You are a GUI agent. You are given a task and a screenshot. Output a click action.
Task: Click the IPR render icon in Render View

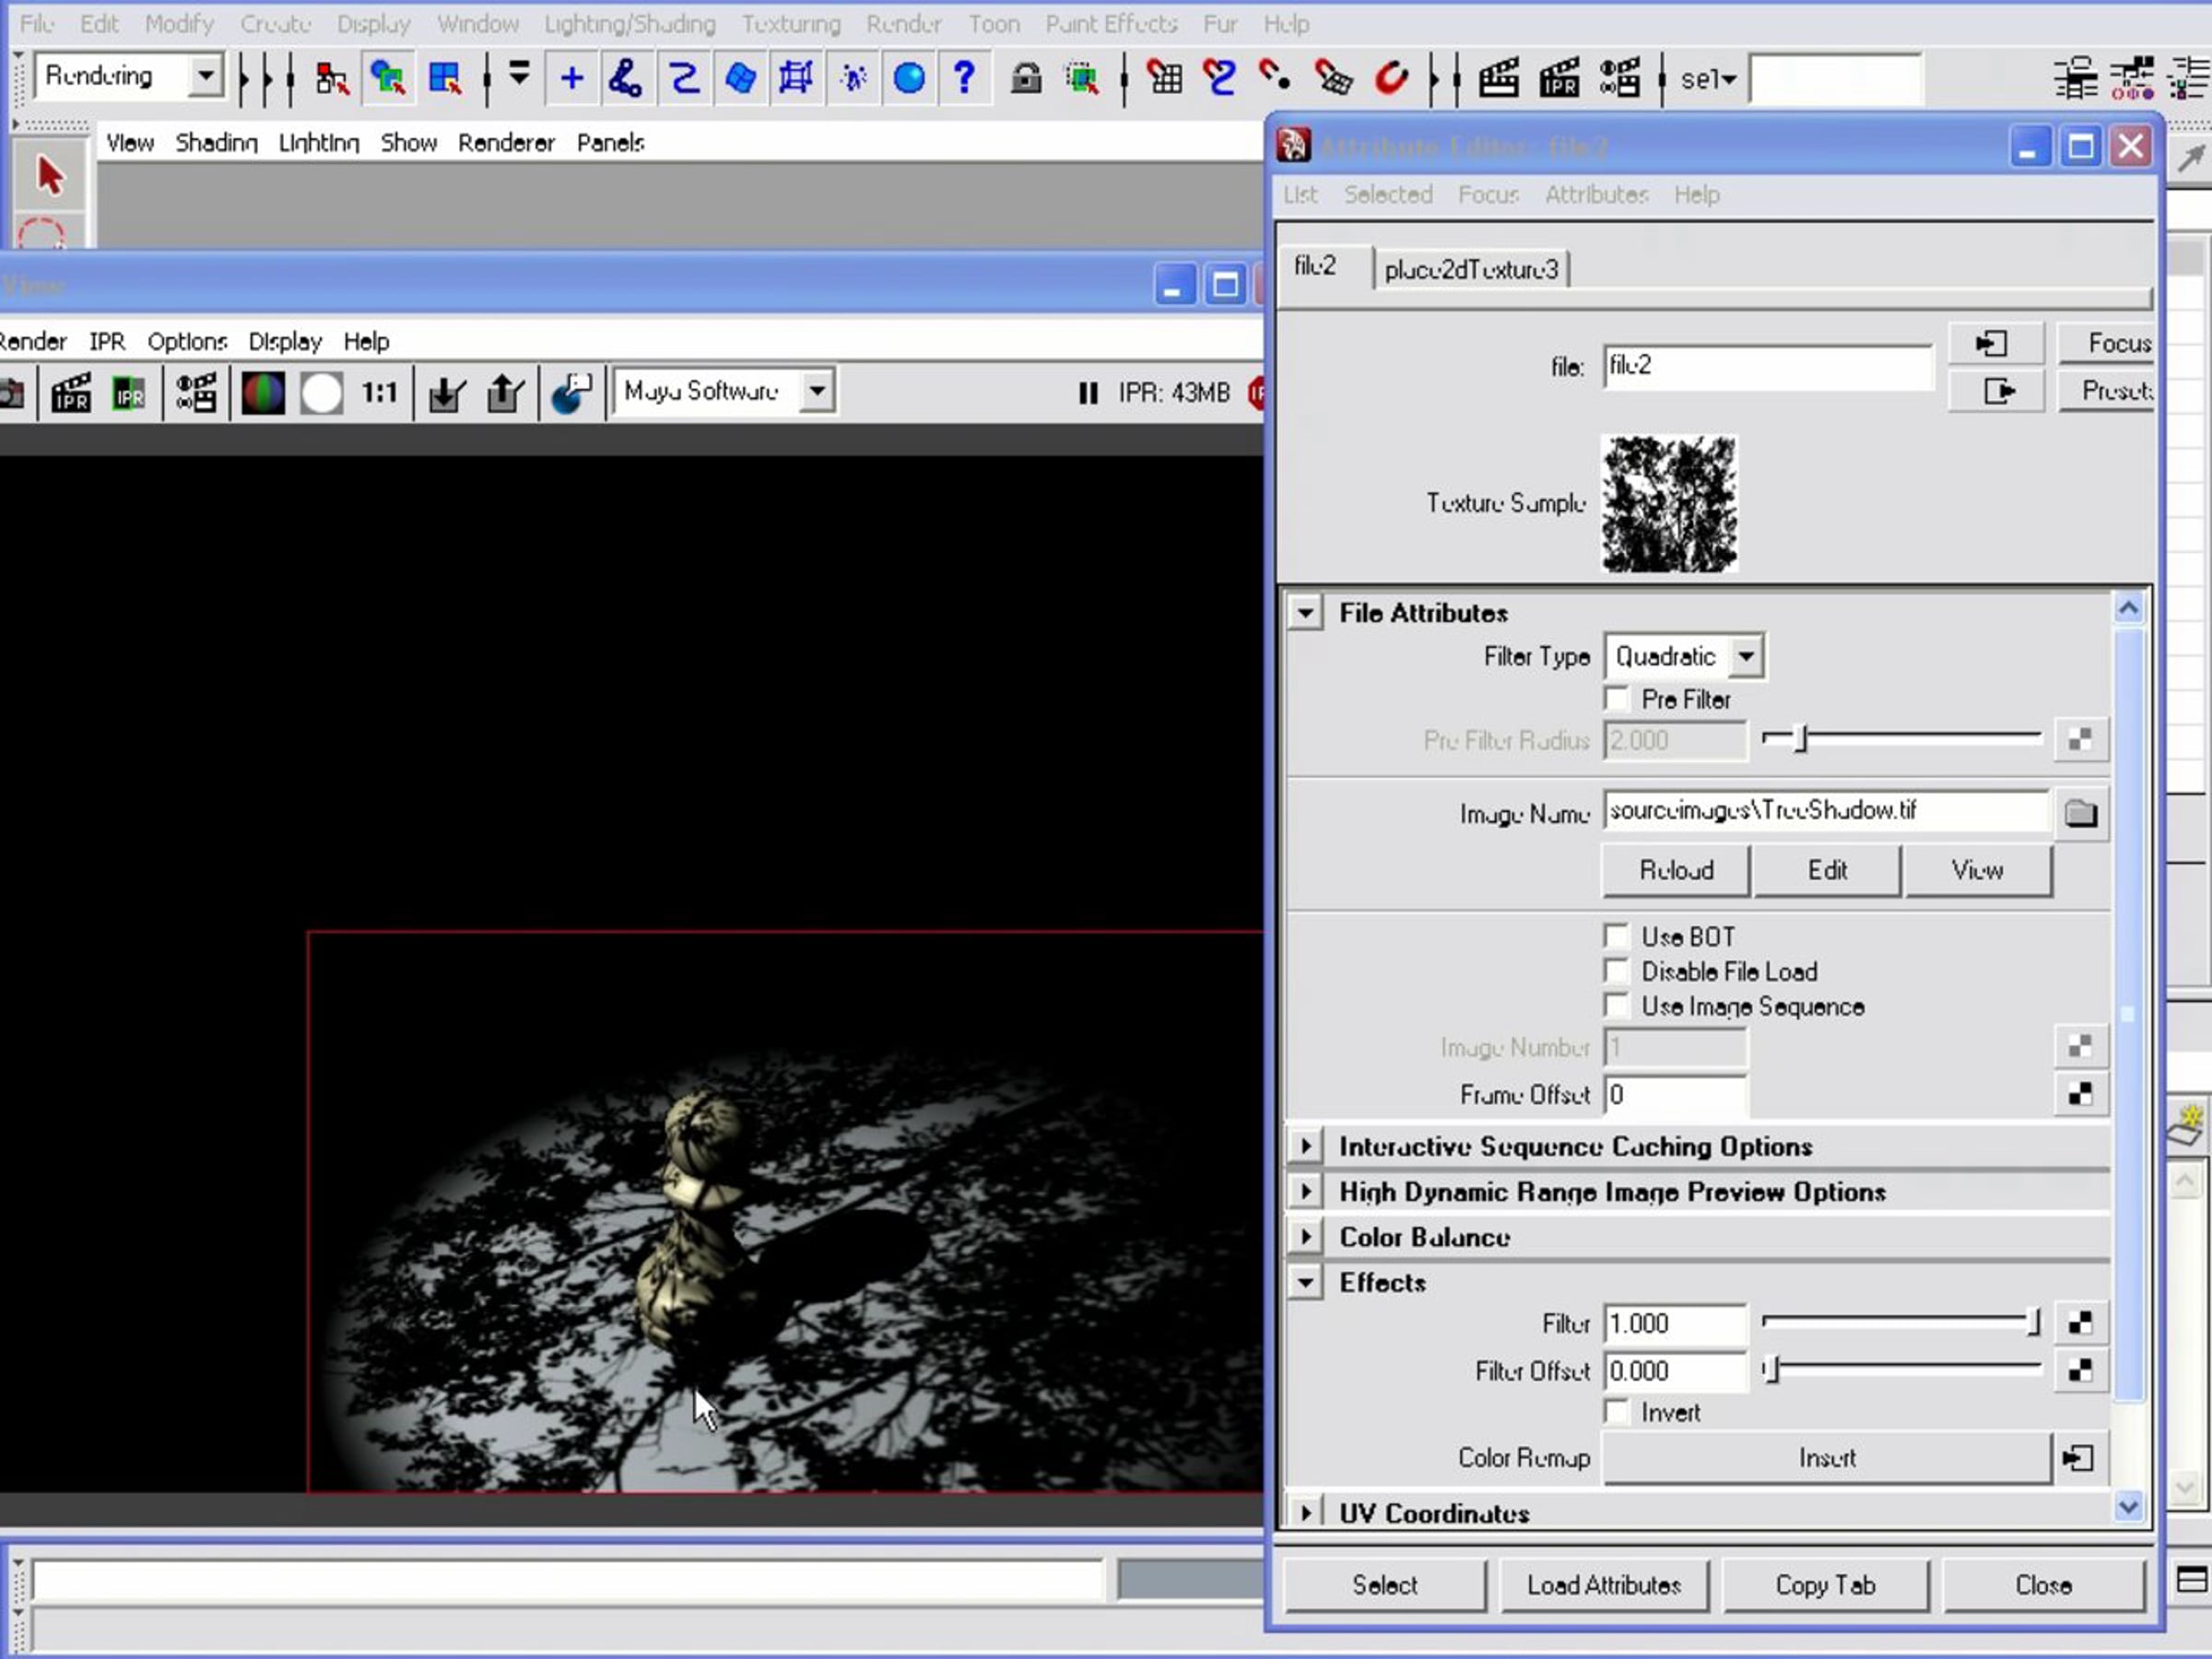[71, 393]
